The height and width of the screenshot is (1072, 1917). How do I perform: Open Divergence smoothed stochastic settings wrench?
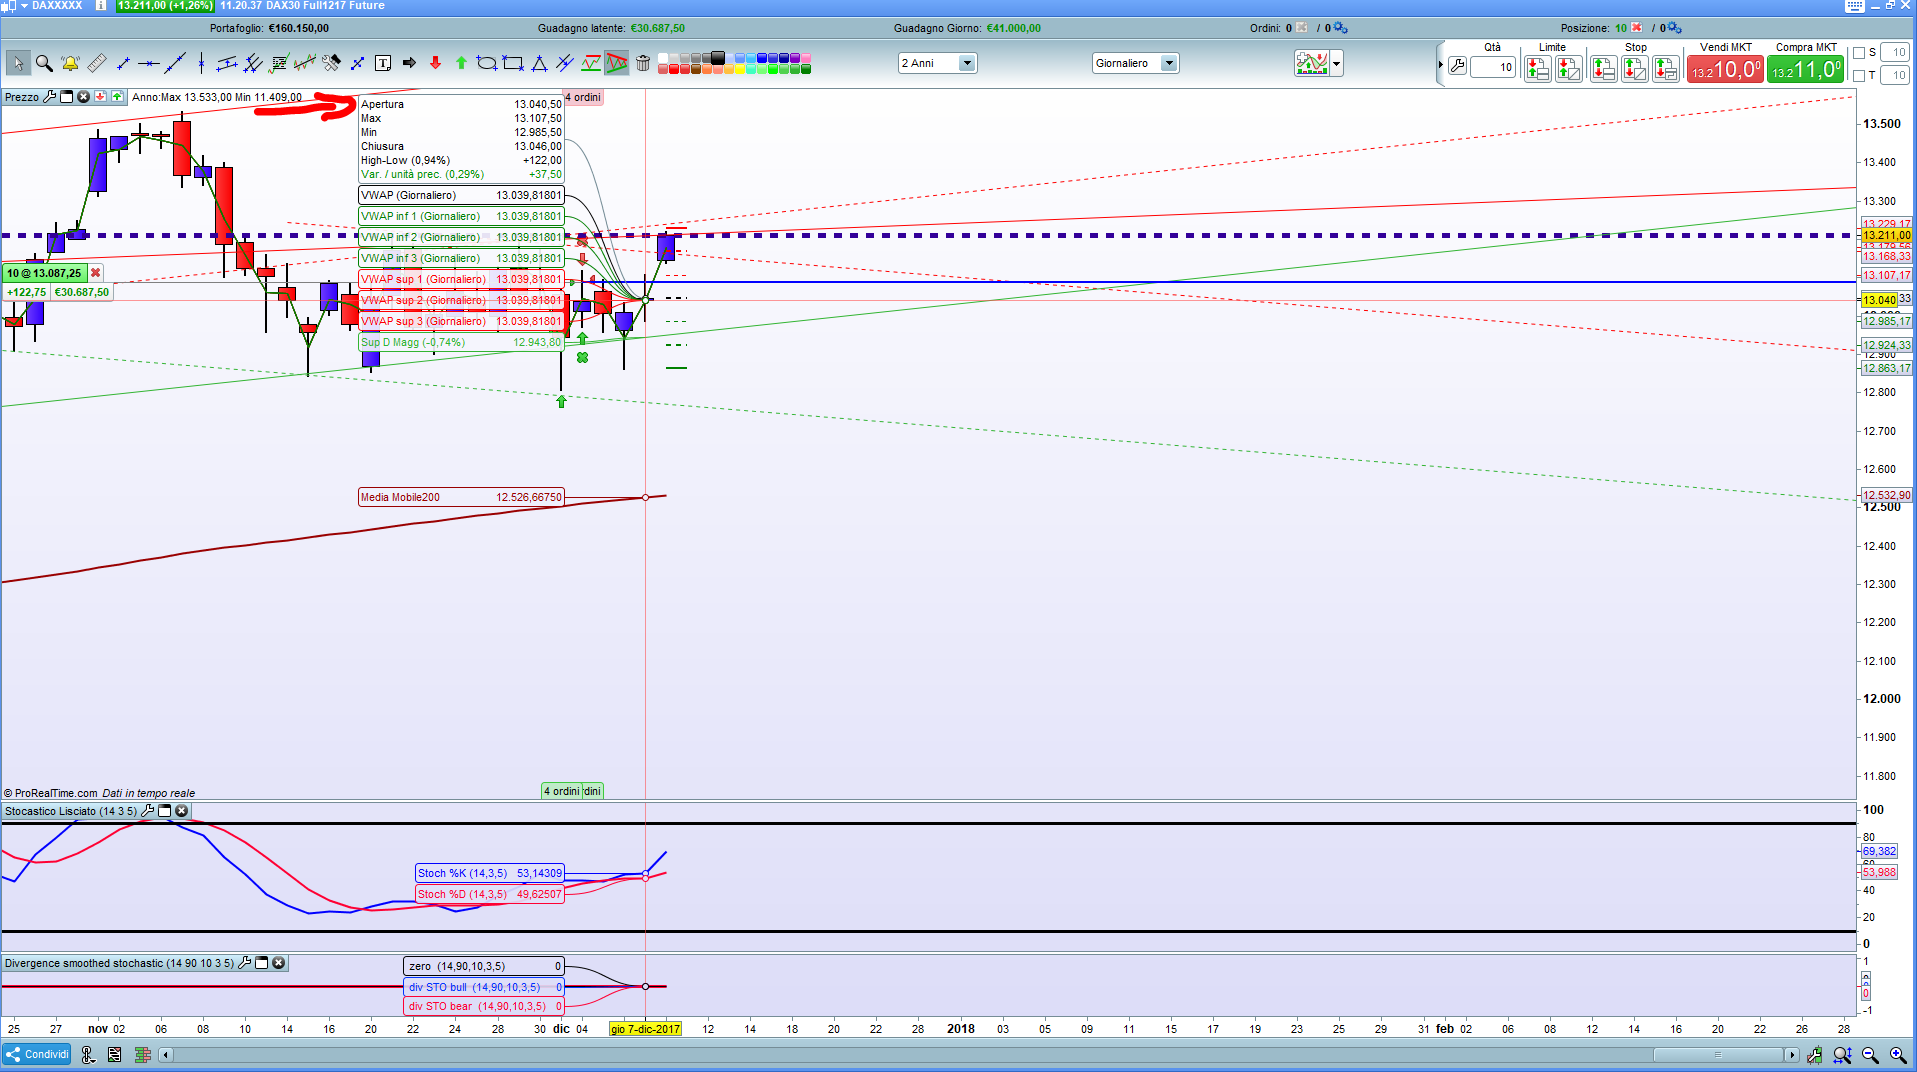(x=245, y=963)
